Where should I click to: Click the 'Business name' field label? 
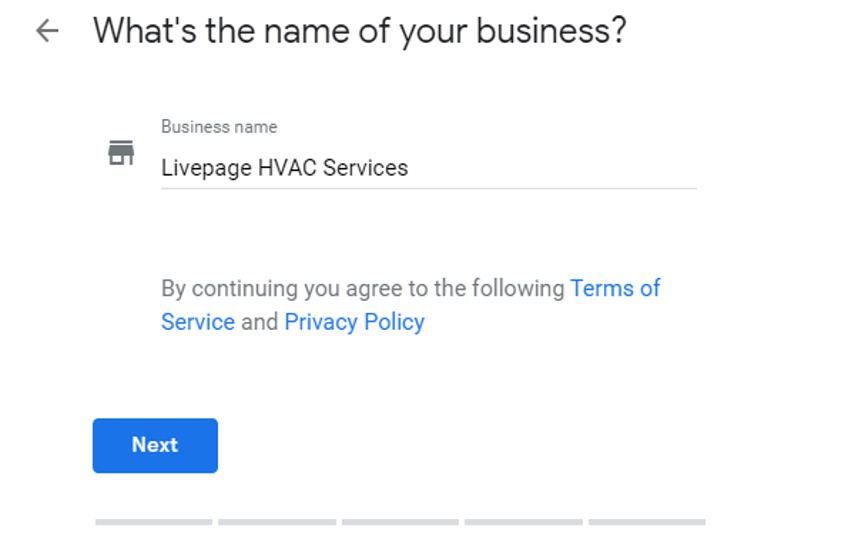[219, 127]
